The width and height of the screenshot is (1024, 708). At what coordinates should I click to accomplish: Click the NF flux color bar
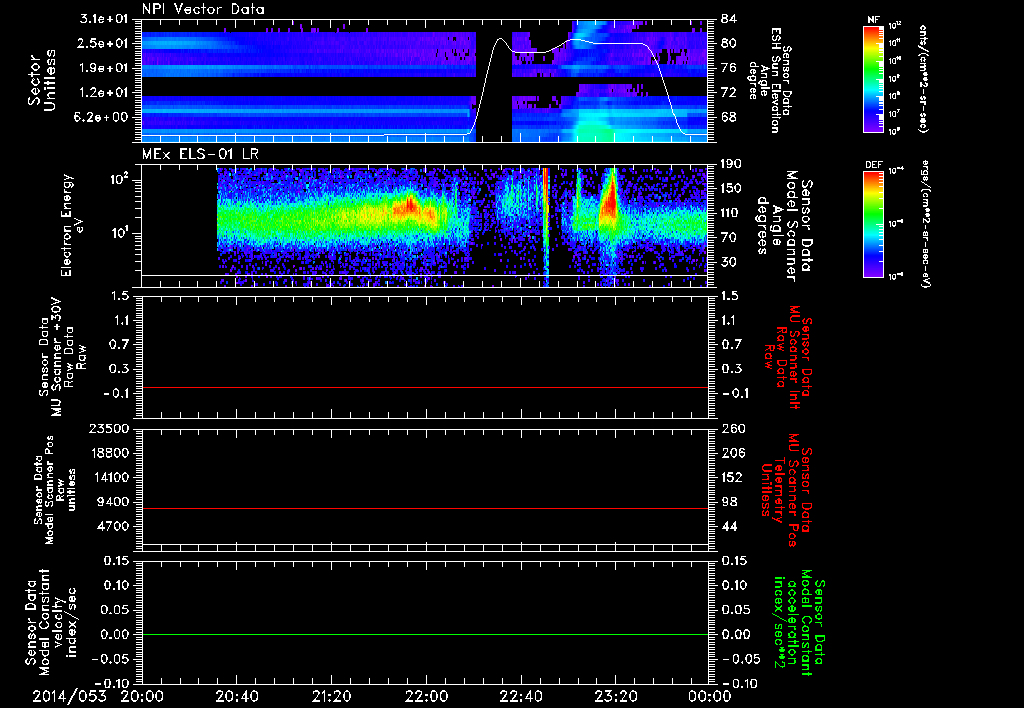874,78
